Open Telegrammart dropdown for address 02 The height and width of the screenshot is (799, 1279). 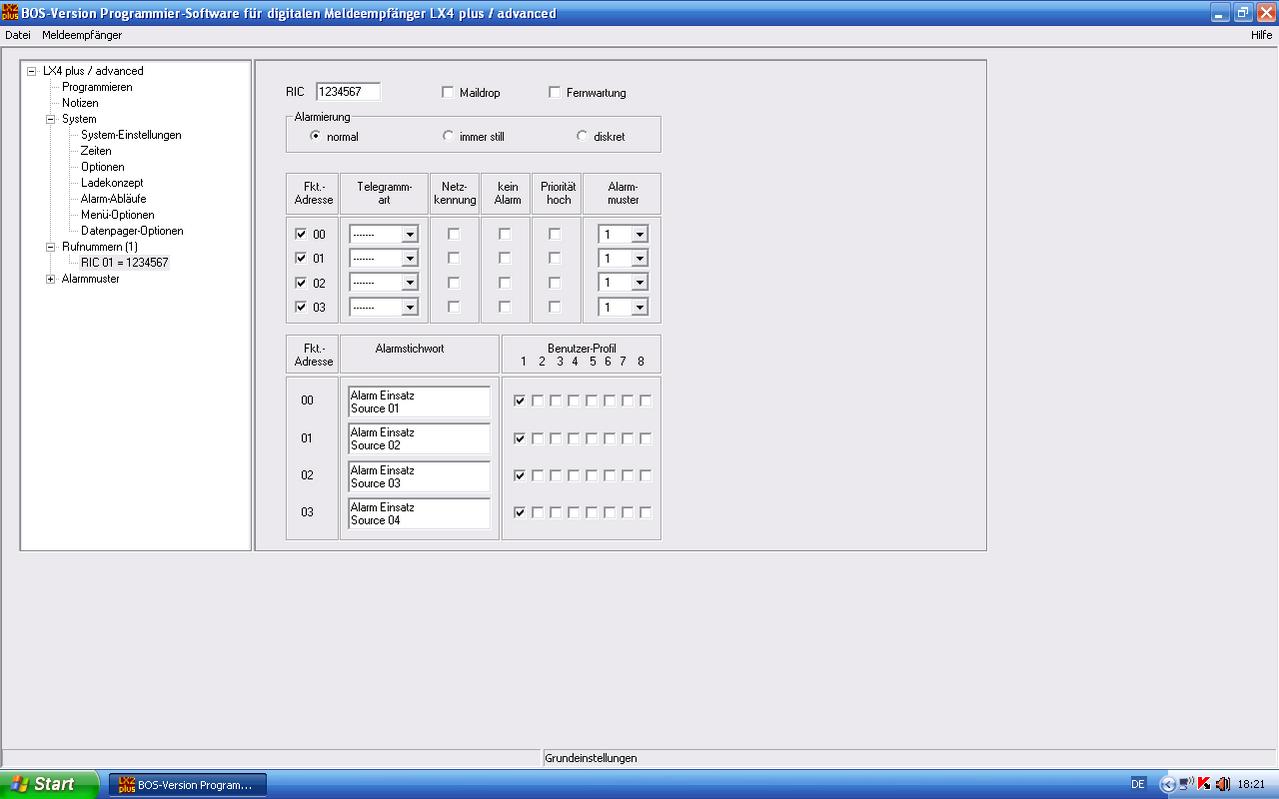coord(409,283)
